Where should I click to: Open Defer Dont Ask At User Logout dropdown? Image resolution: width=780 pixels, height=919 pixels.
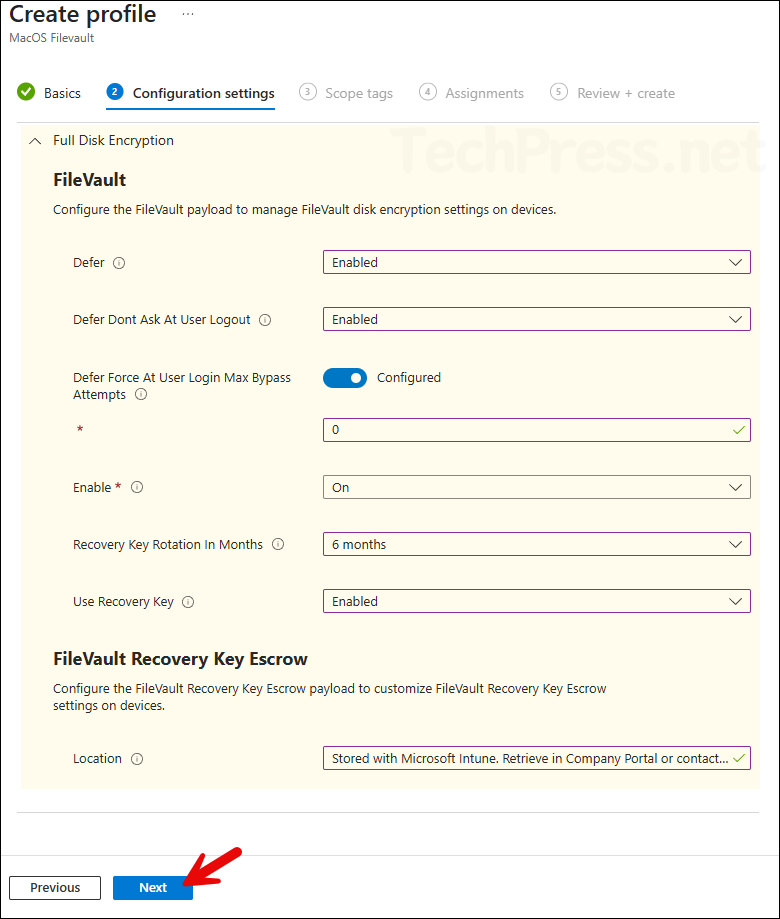tap(536, 319)
